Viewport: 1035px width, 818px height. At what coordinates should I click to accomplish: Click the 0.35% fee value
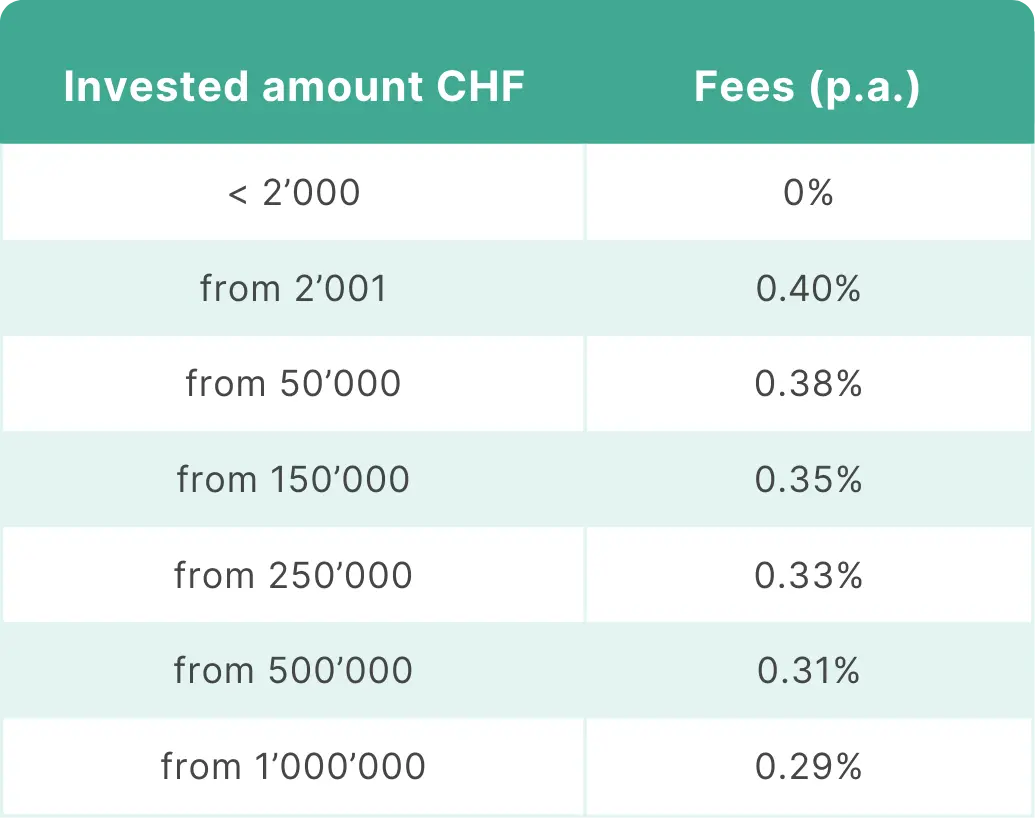click(808, 480)
